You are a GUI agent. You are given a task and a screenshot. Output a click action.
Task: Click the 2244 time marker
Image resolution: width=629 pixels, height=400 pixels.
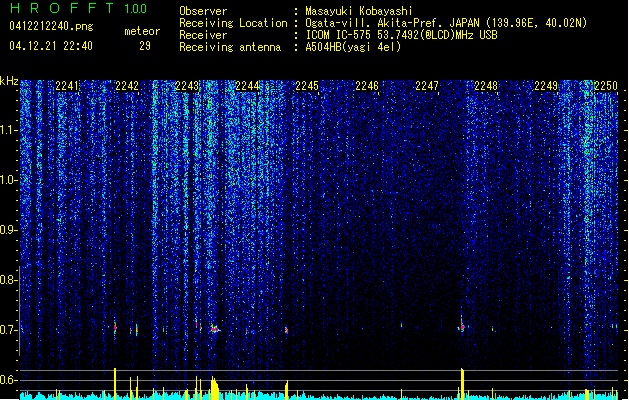(247, 86)
